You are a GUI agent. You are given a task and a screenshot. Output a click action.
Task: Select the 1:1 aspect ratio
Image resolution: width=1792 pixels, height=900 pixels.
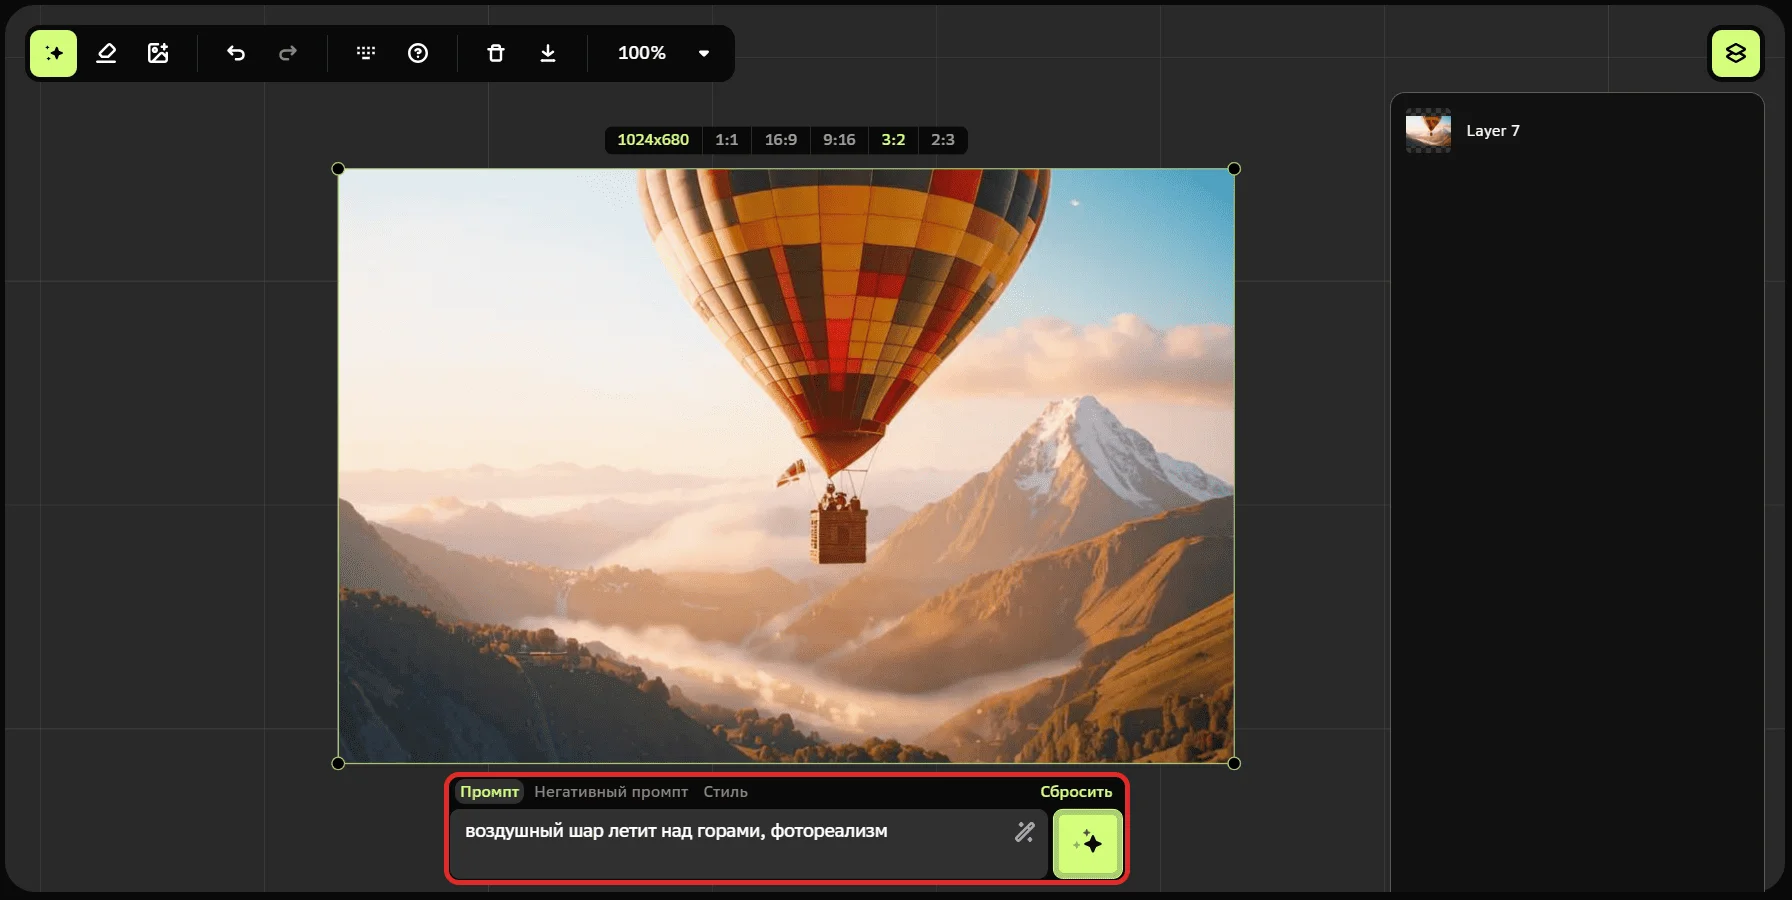726,140
